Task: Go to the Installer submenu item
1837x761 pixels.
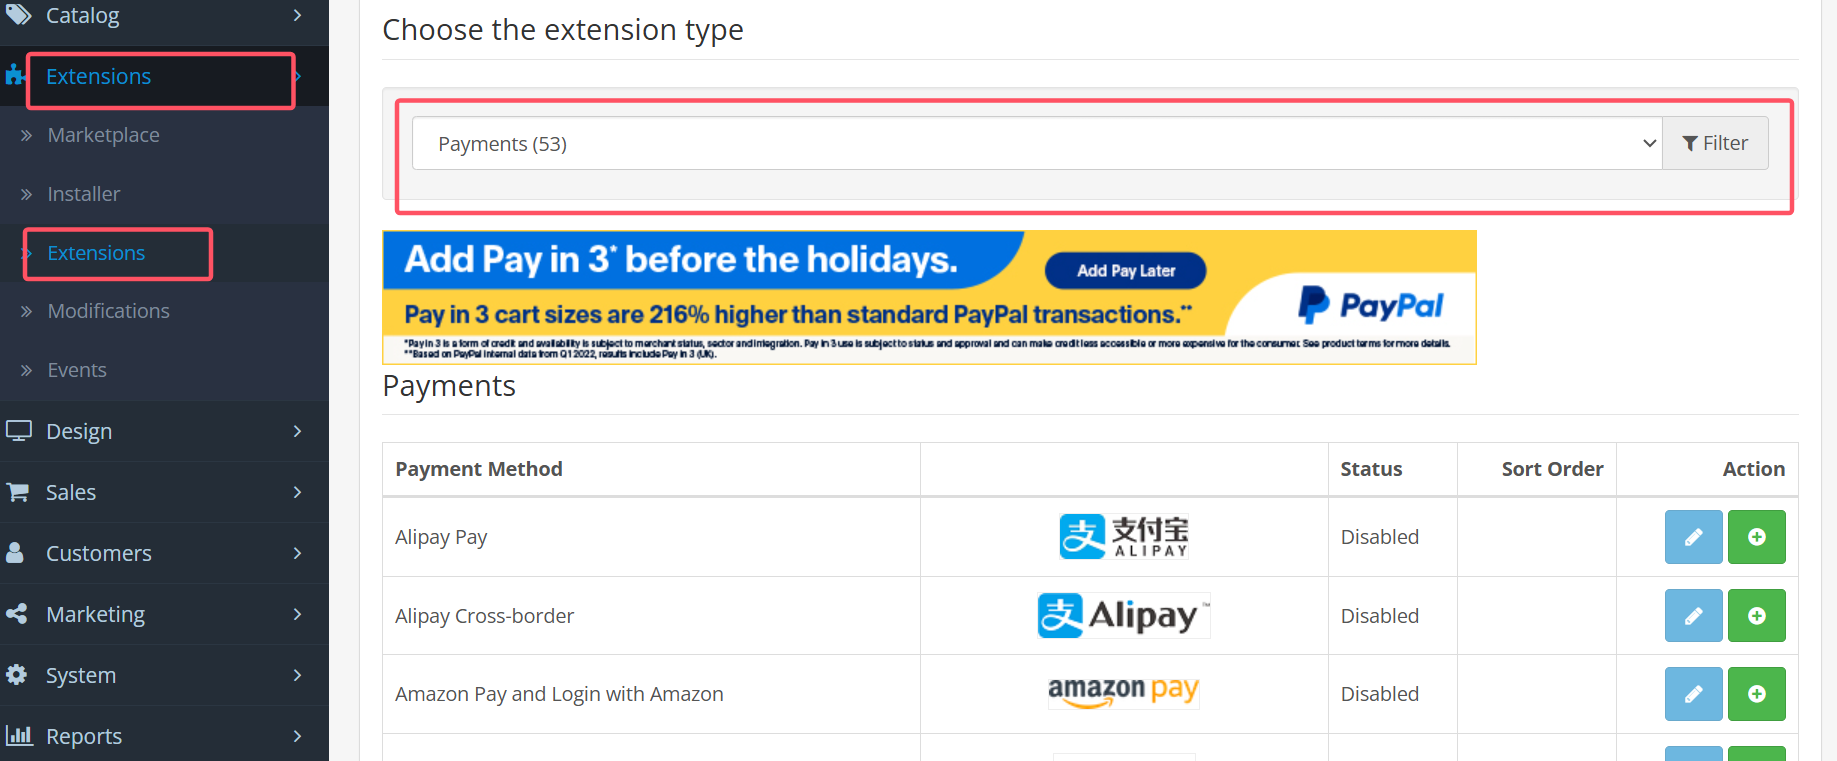Action: tap(84, 194)
